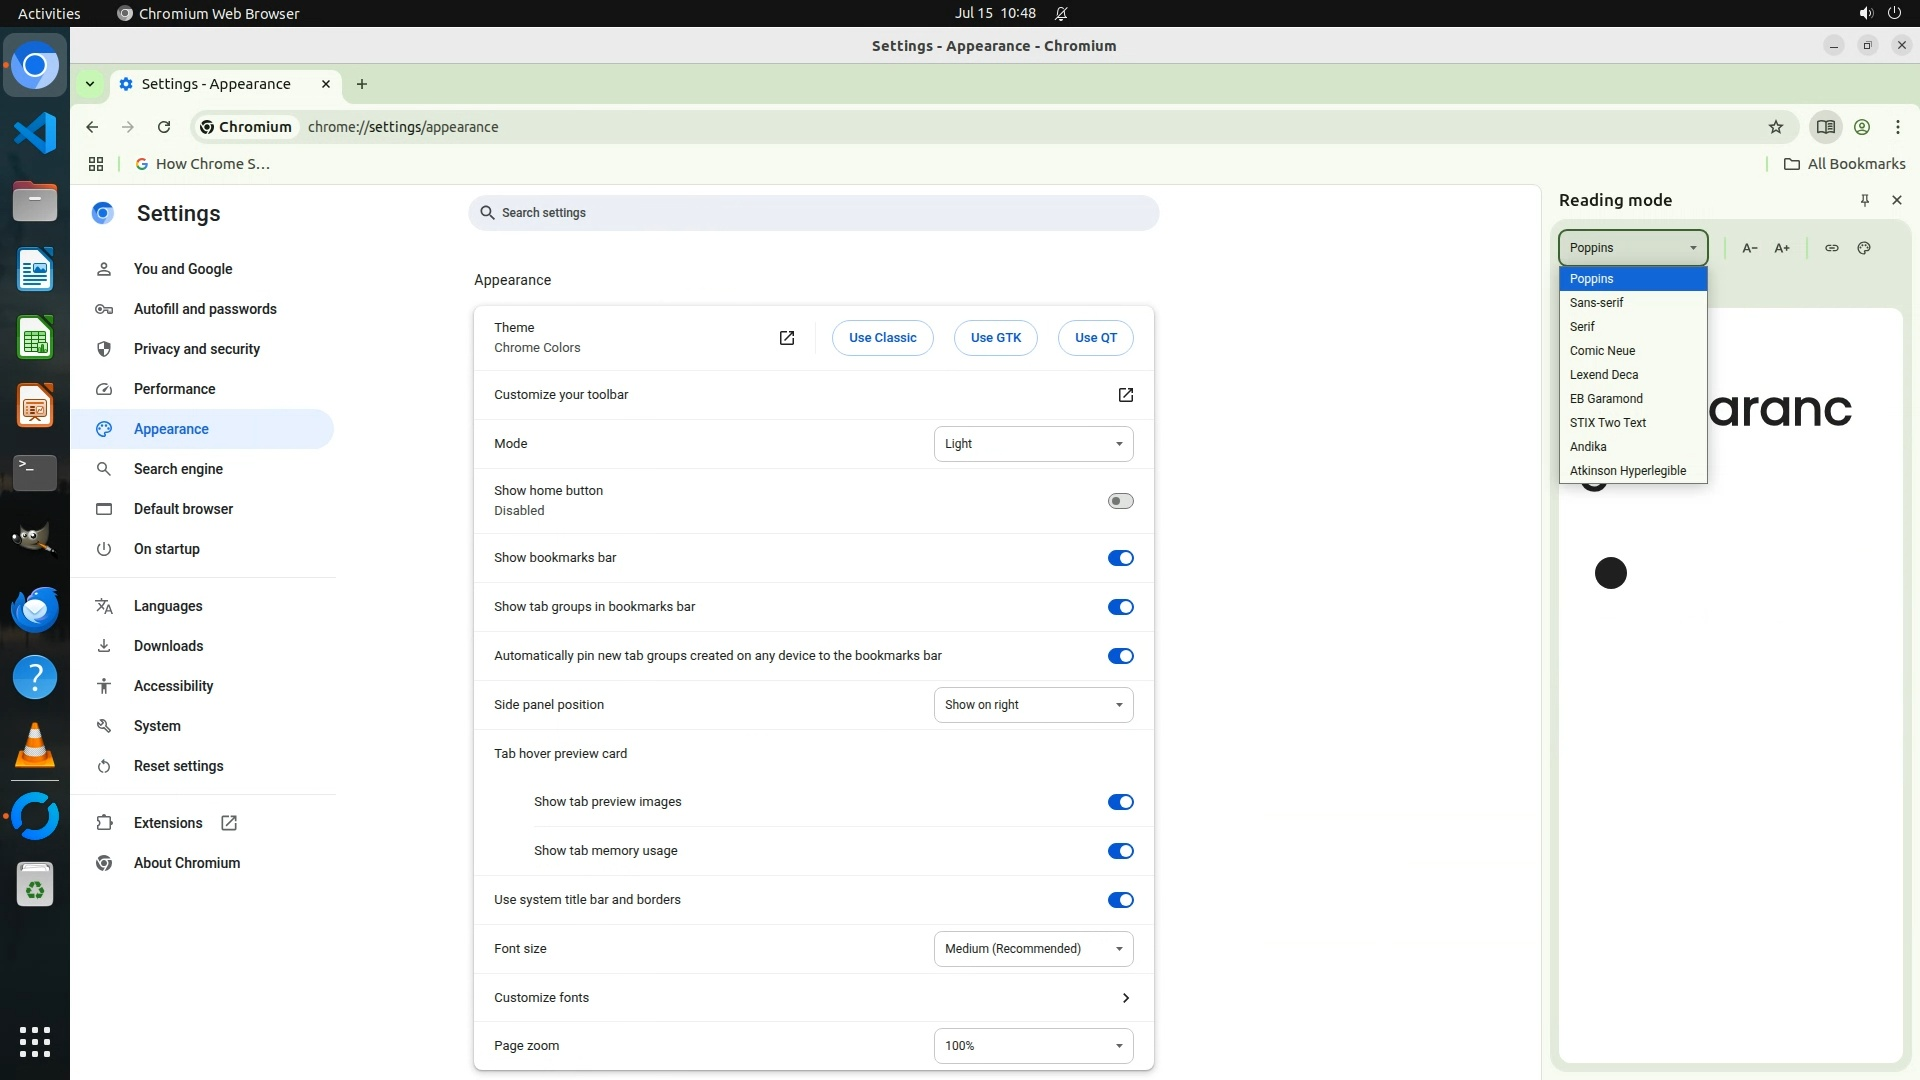Bookmark this page with star icon
This screenshot has height=1080, width=1920.
click(x=1775, y=127)
